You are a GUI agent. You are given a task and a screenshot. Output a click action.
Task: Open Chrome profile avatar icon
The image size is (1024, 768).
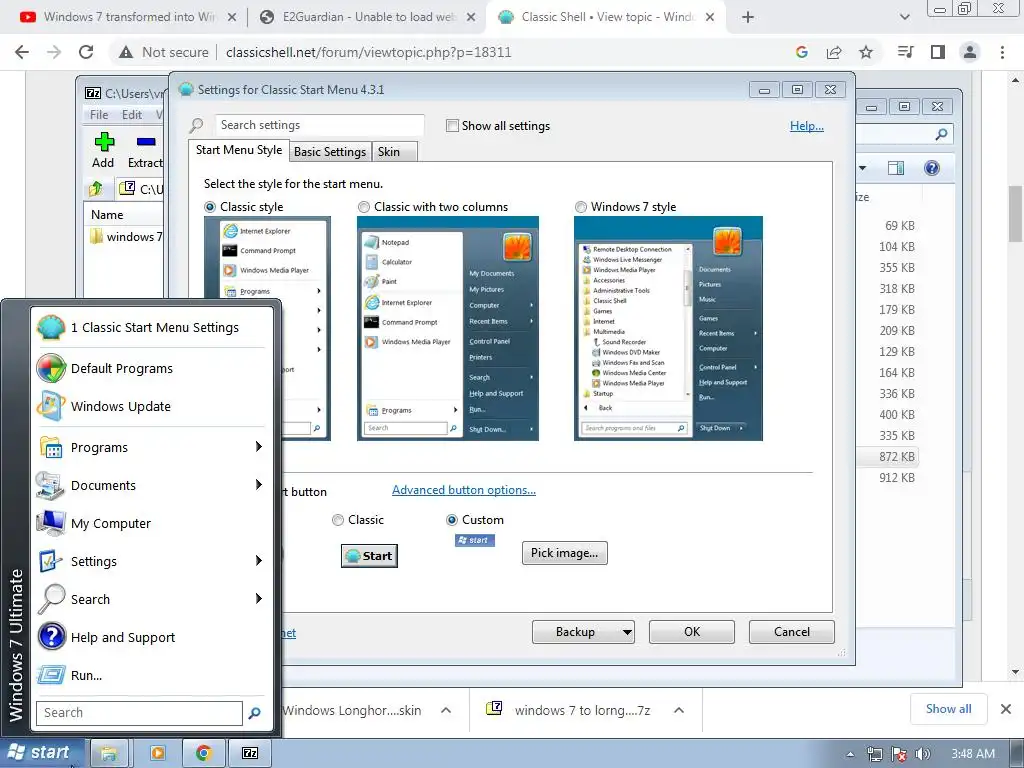point(970,52)
